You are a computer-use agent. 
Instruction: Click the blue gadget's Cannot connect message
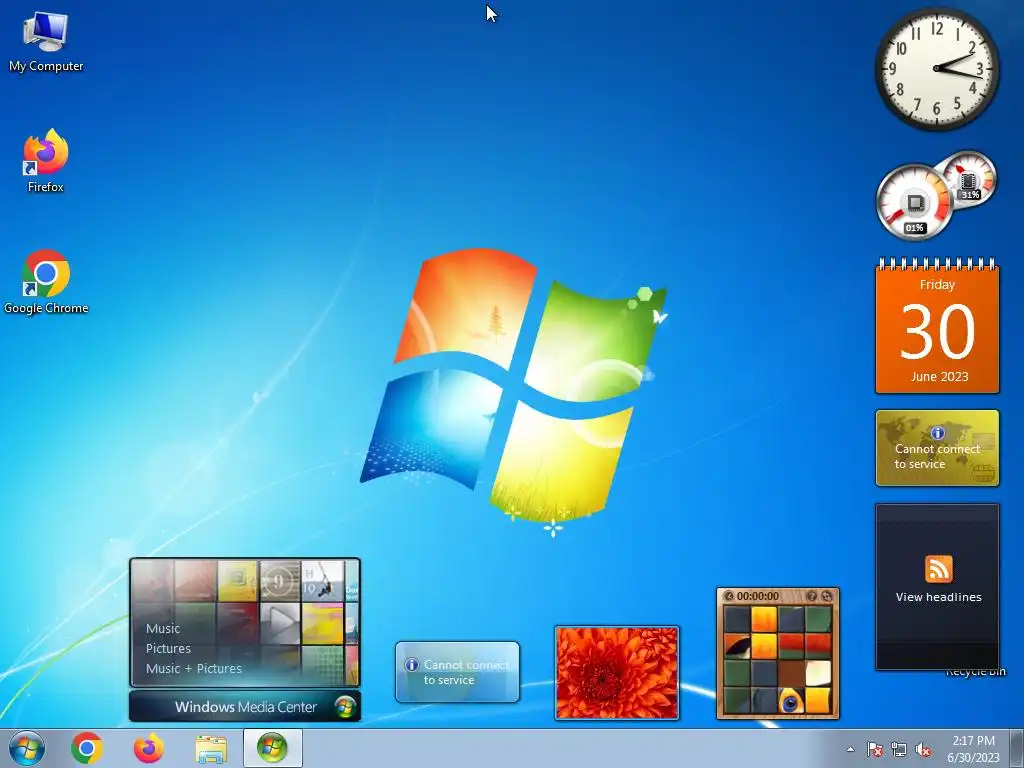pyautogui.click(x=466, y=672)
